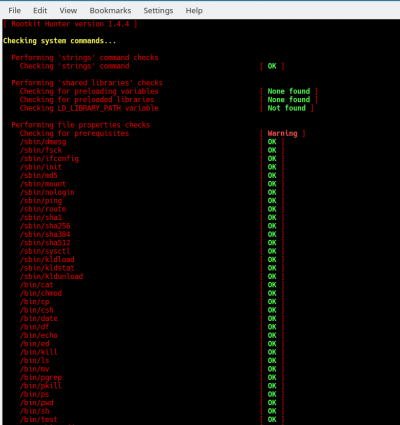Image resolution: width=400 pixels, height=425 pixels.
Task: Click the 'Not found' status text
Action: coord(287,108)
